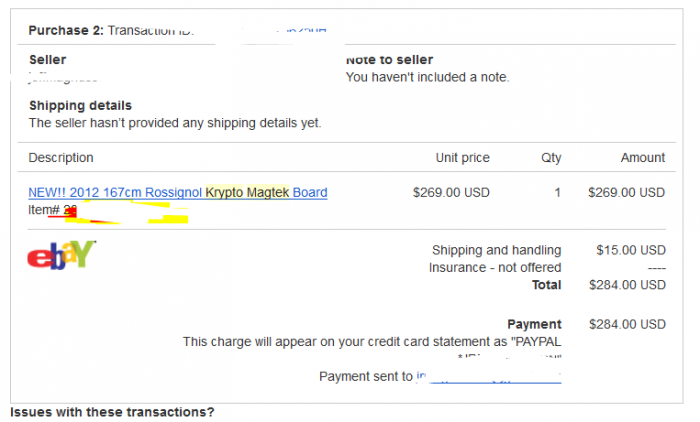Click the Insurance - not offered text
The width and height of the screenshot is (700, 422).
(495, 267)
